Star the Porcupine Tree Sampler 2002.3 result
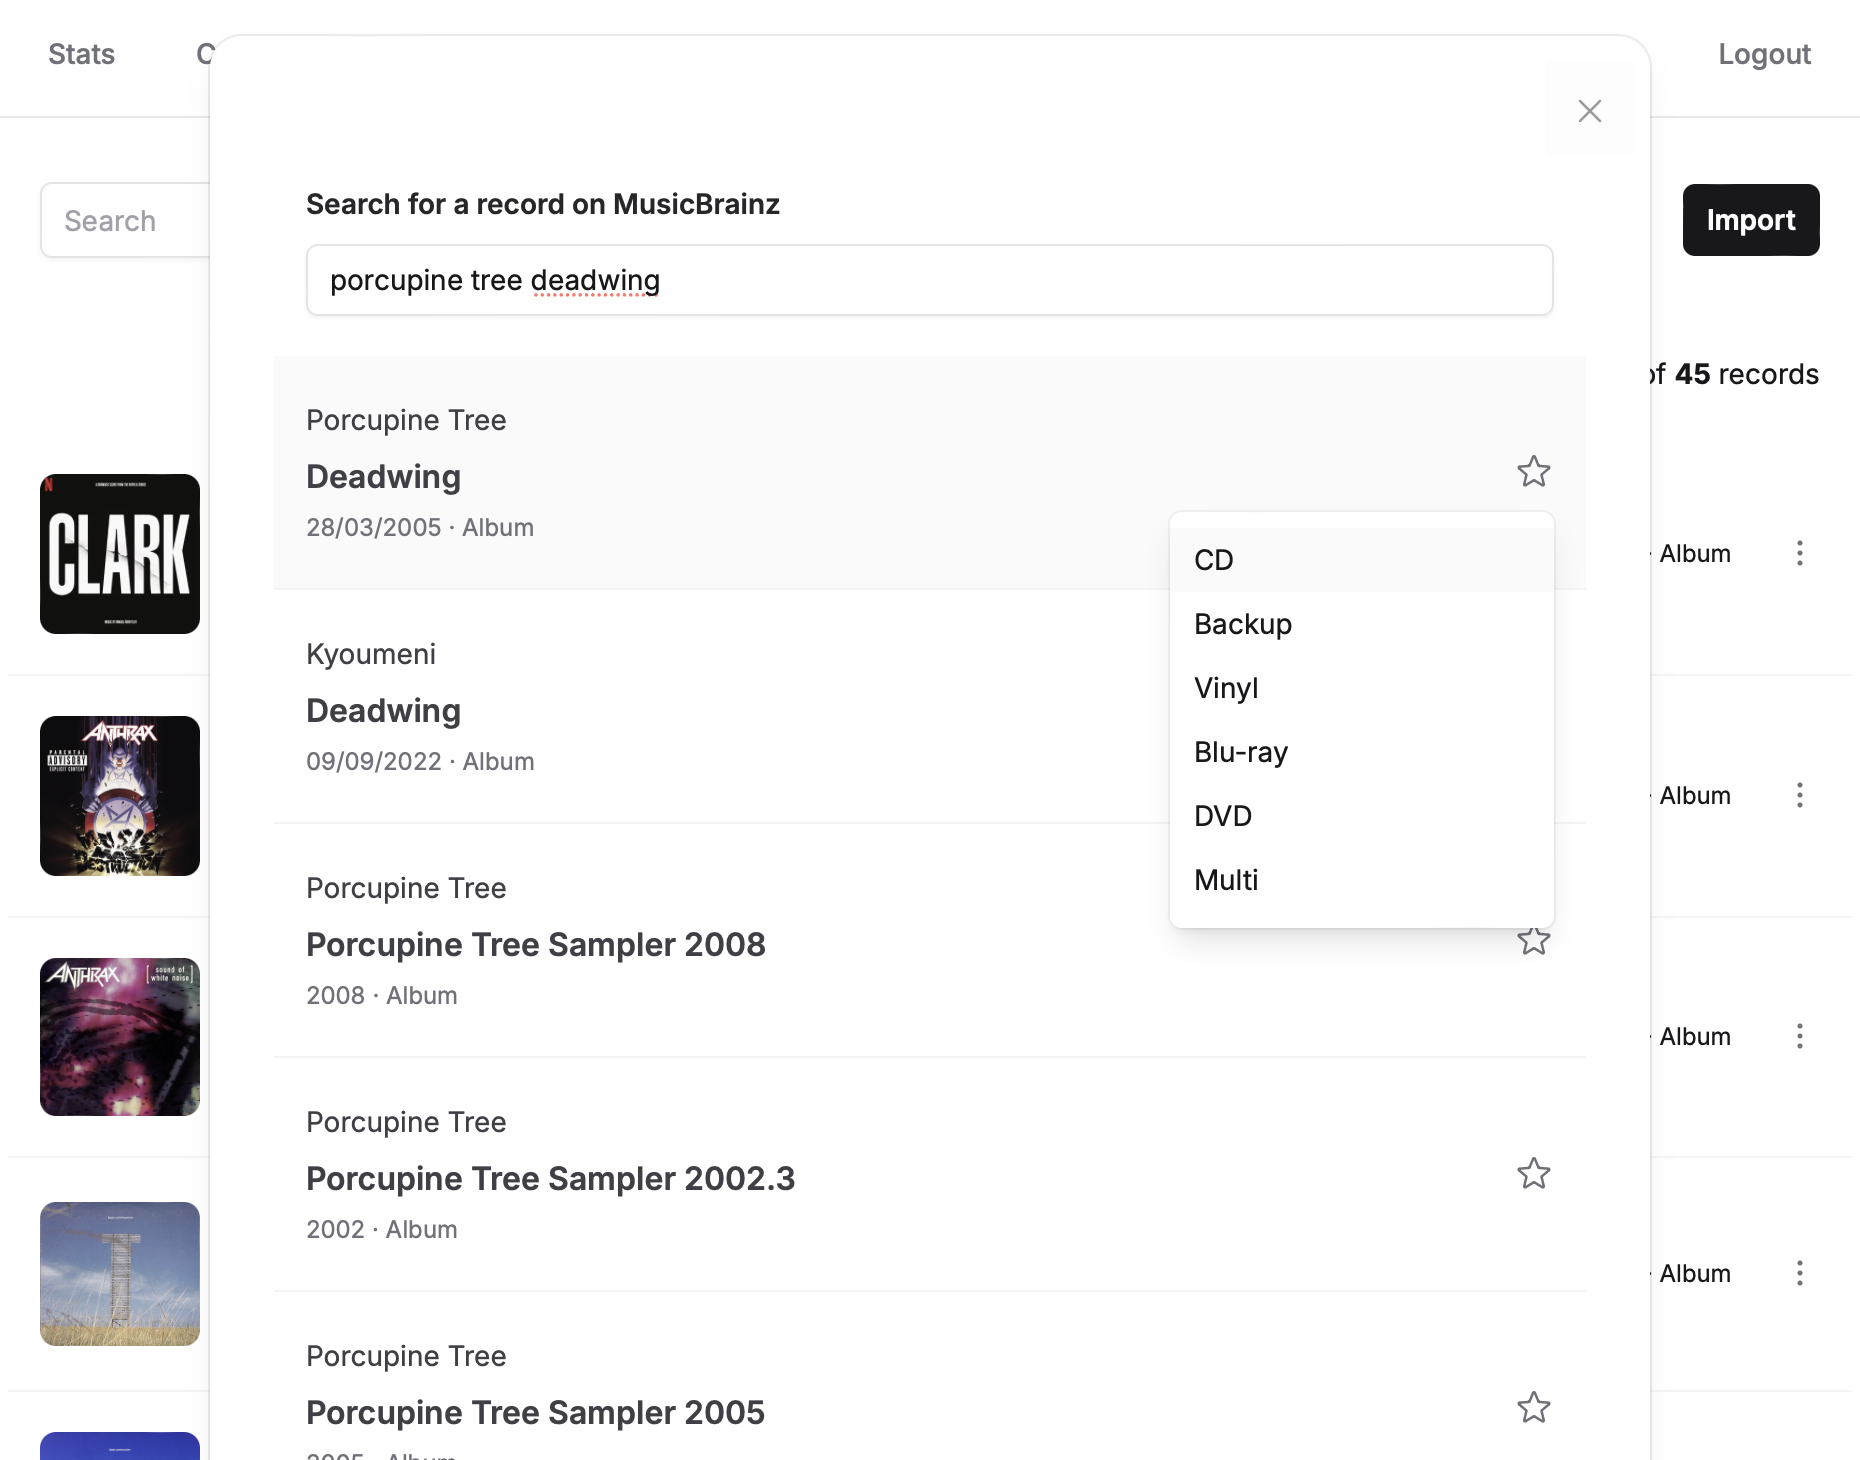 tap(1533, 1173)
